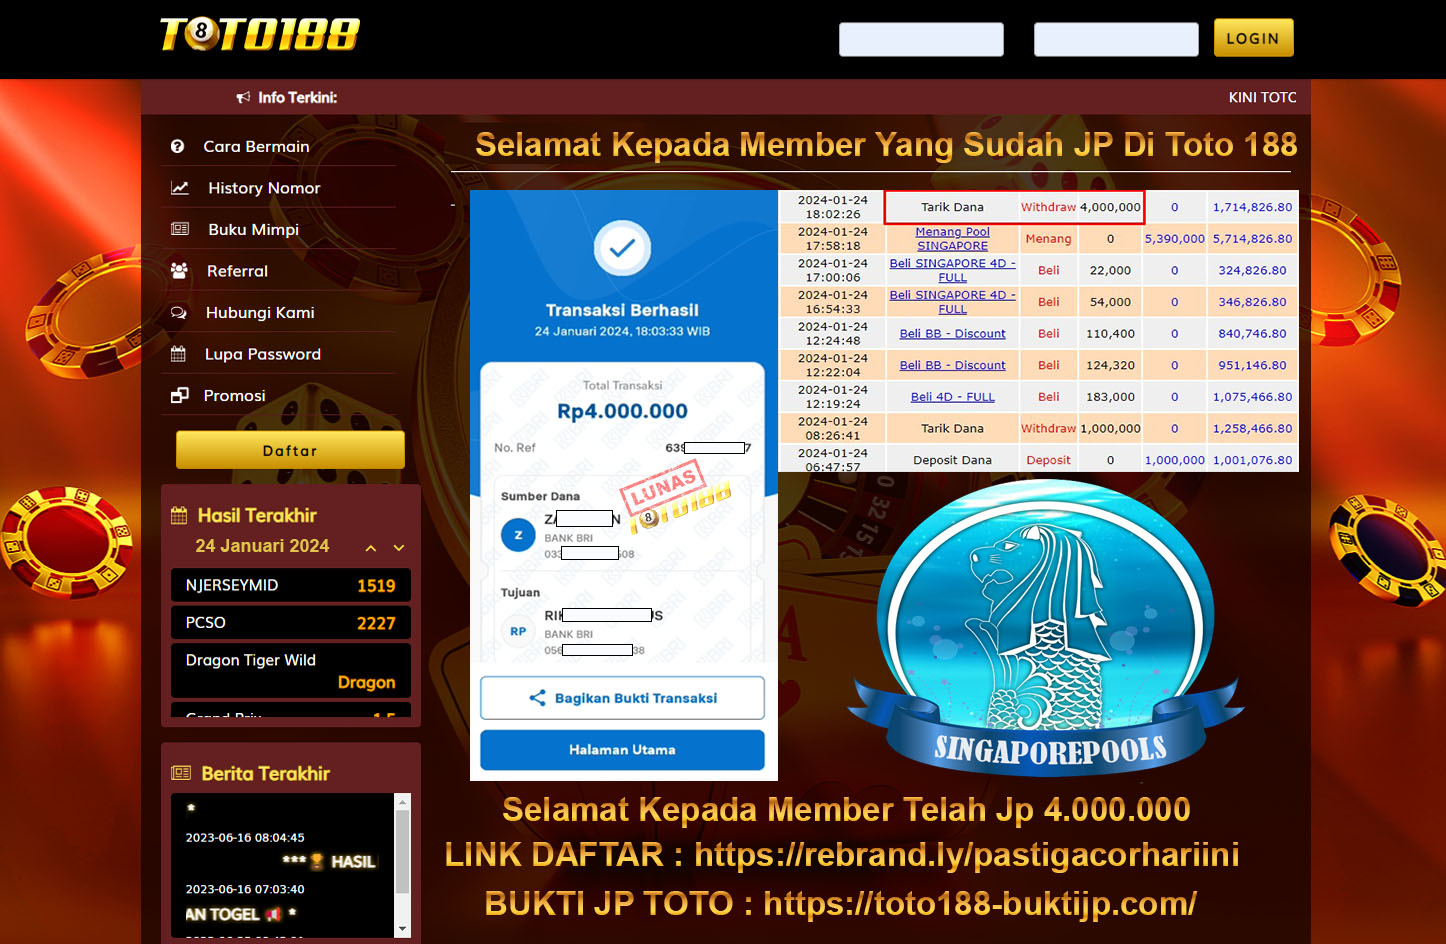1446x944 pixels.
Task: Click the second login input field
Action: click(x=1116, y=39)
